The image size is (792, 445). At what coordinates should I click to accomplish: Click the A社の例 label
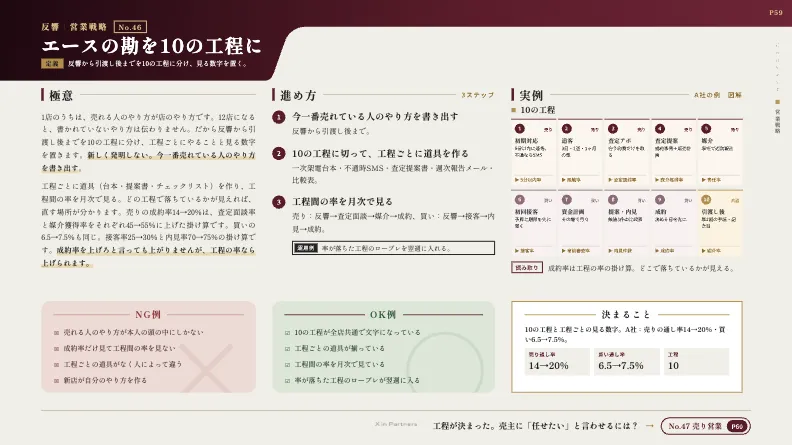(x=707, y=95)
